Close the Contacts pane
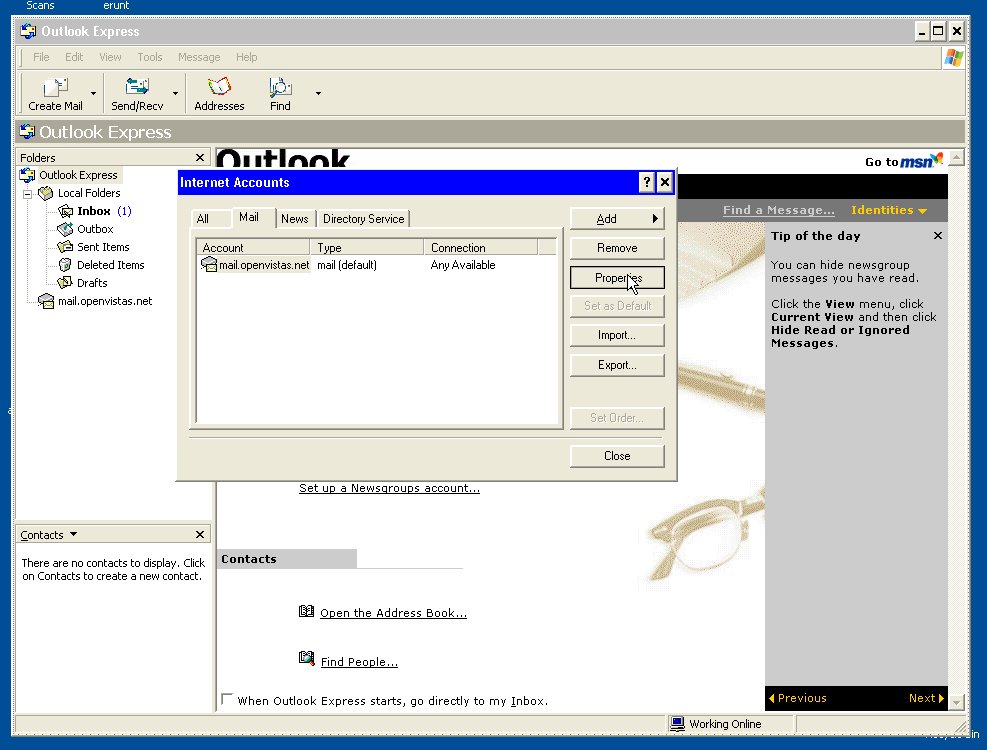987x750 pixels. point(200,535)
